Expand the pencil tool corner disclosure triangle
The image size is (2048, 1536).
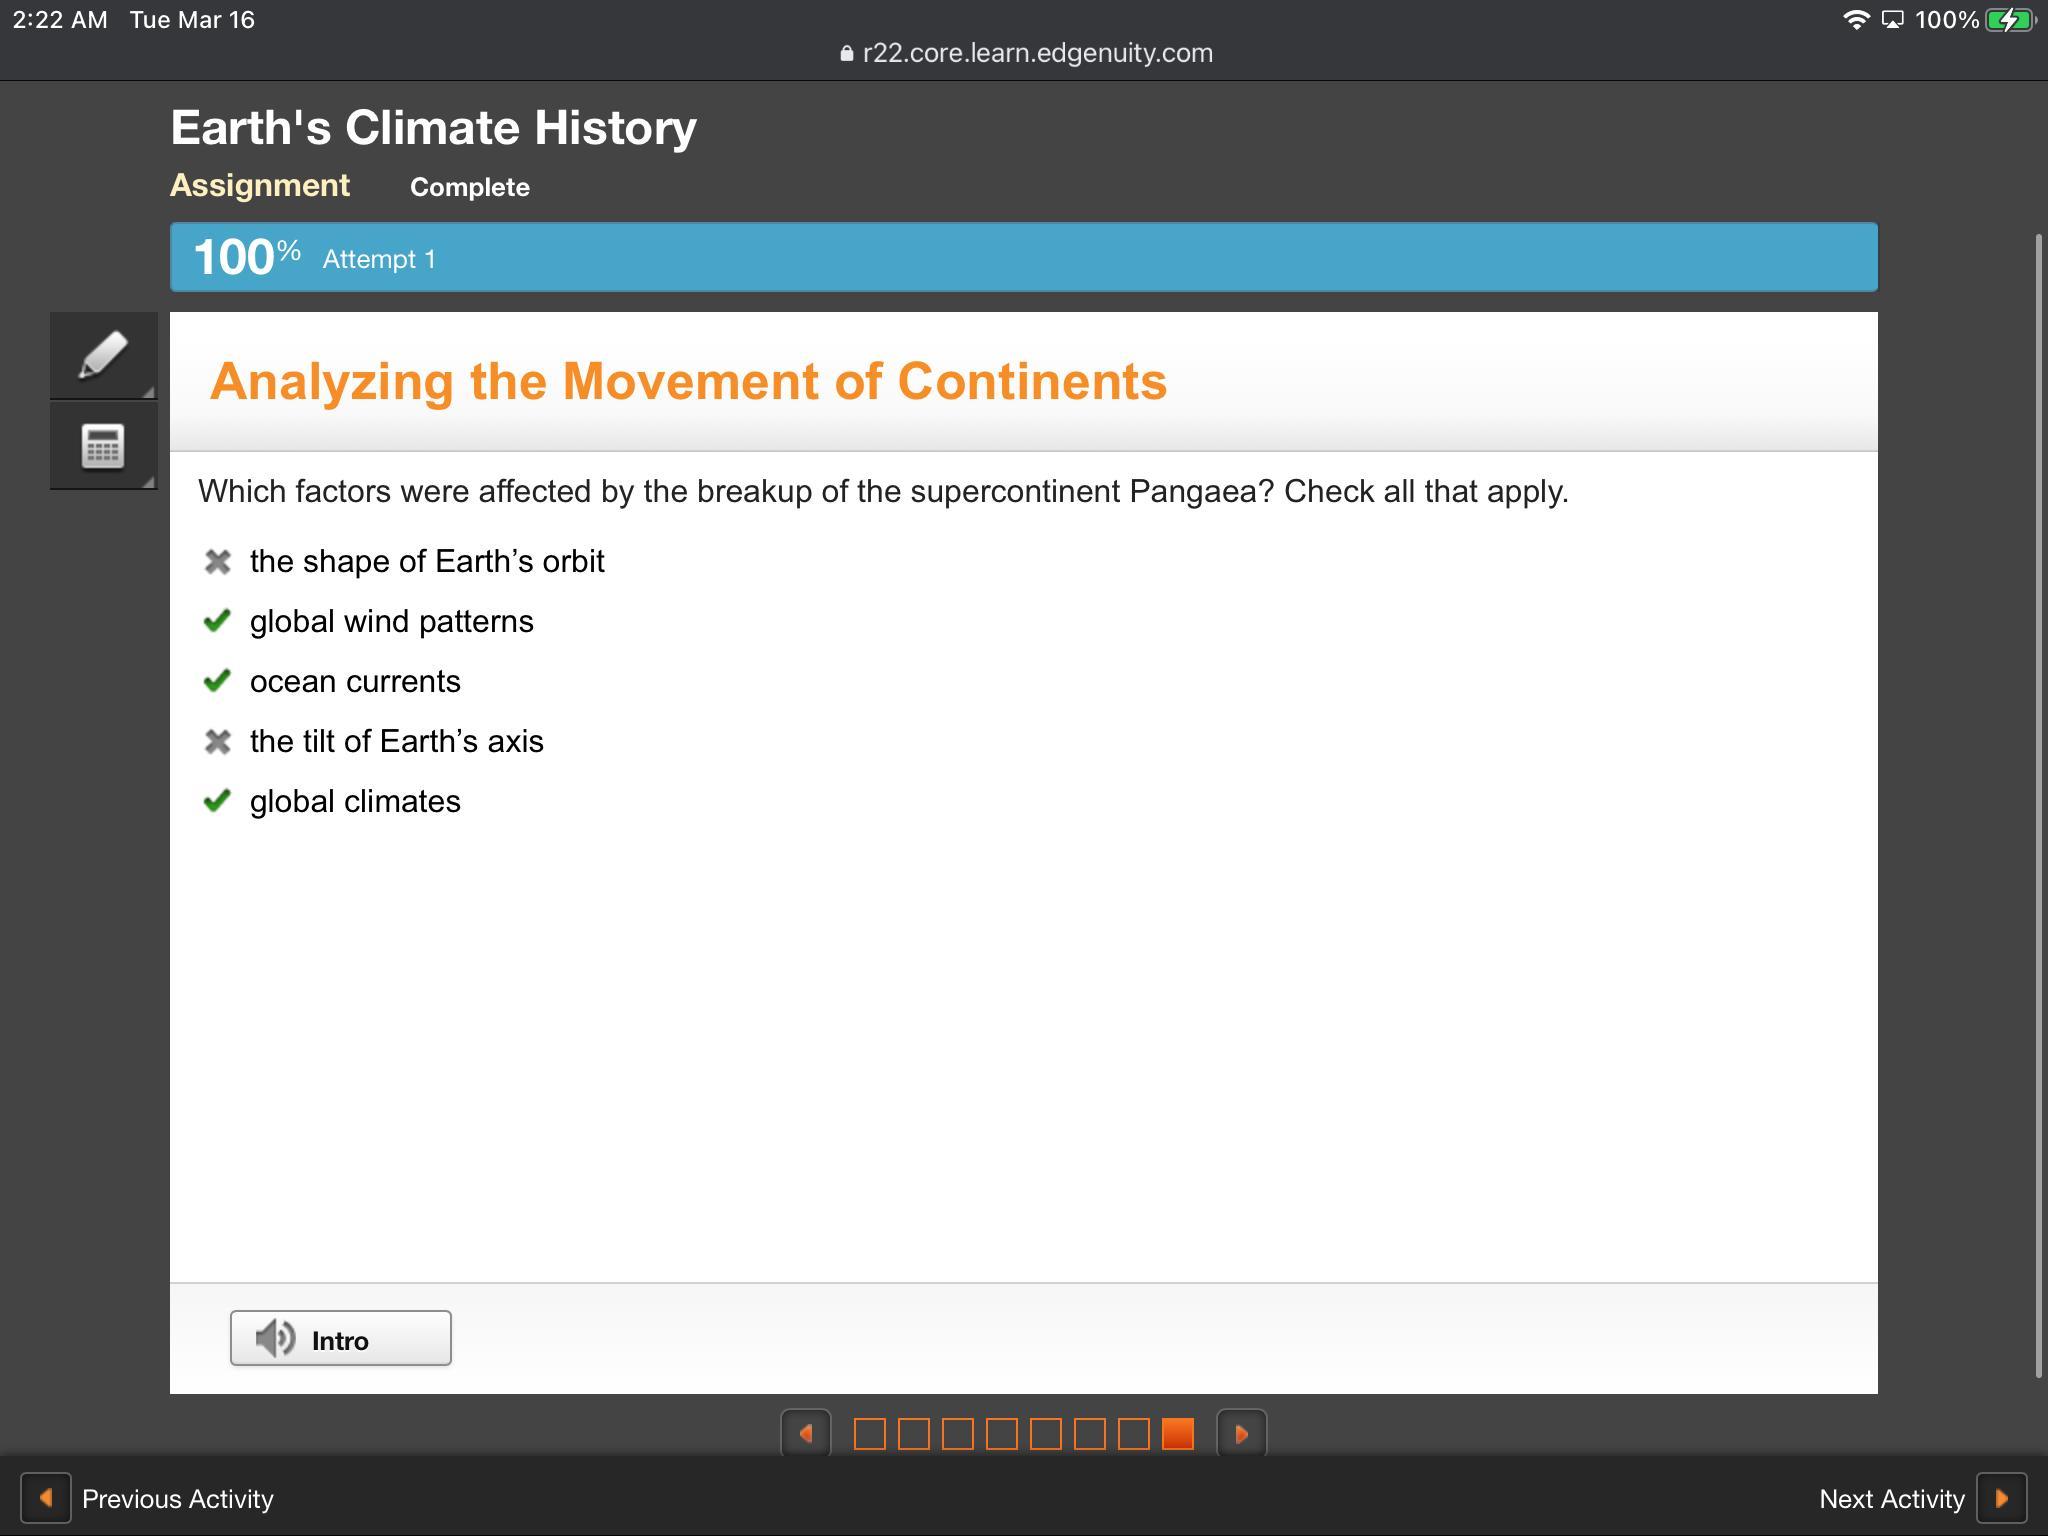click(149, 392)
